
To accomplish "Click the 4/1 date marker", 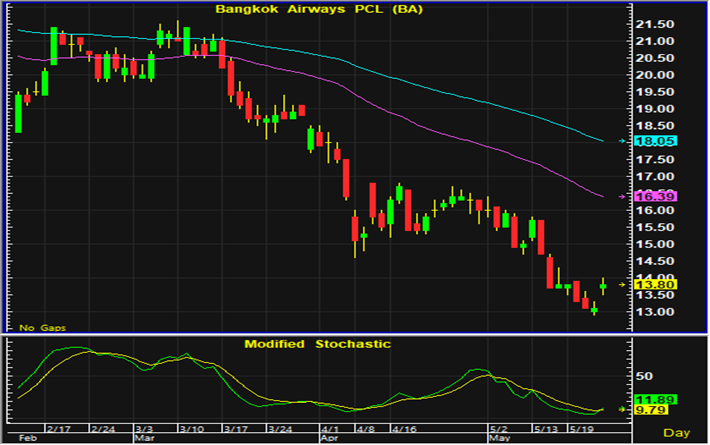I will [x=330, y=429].
